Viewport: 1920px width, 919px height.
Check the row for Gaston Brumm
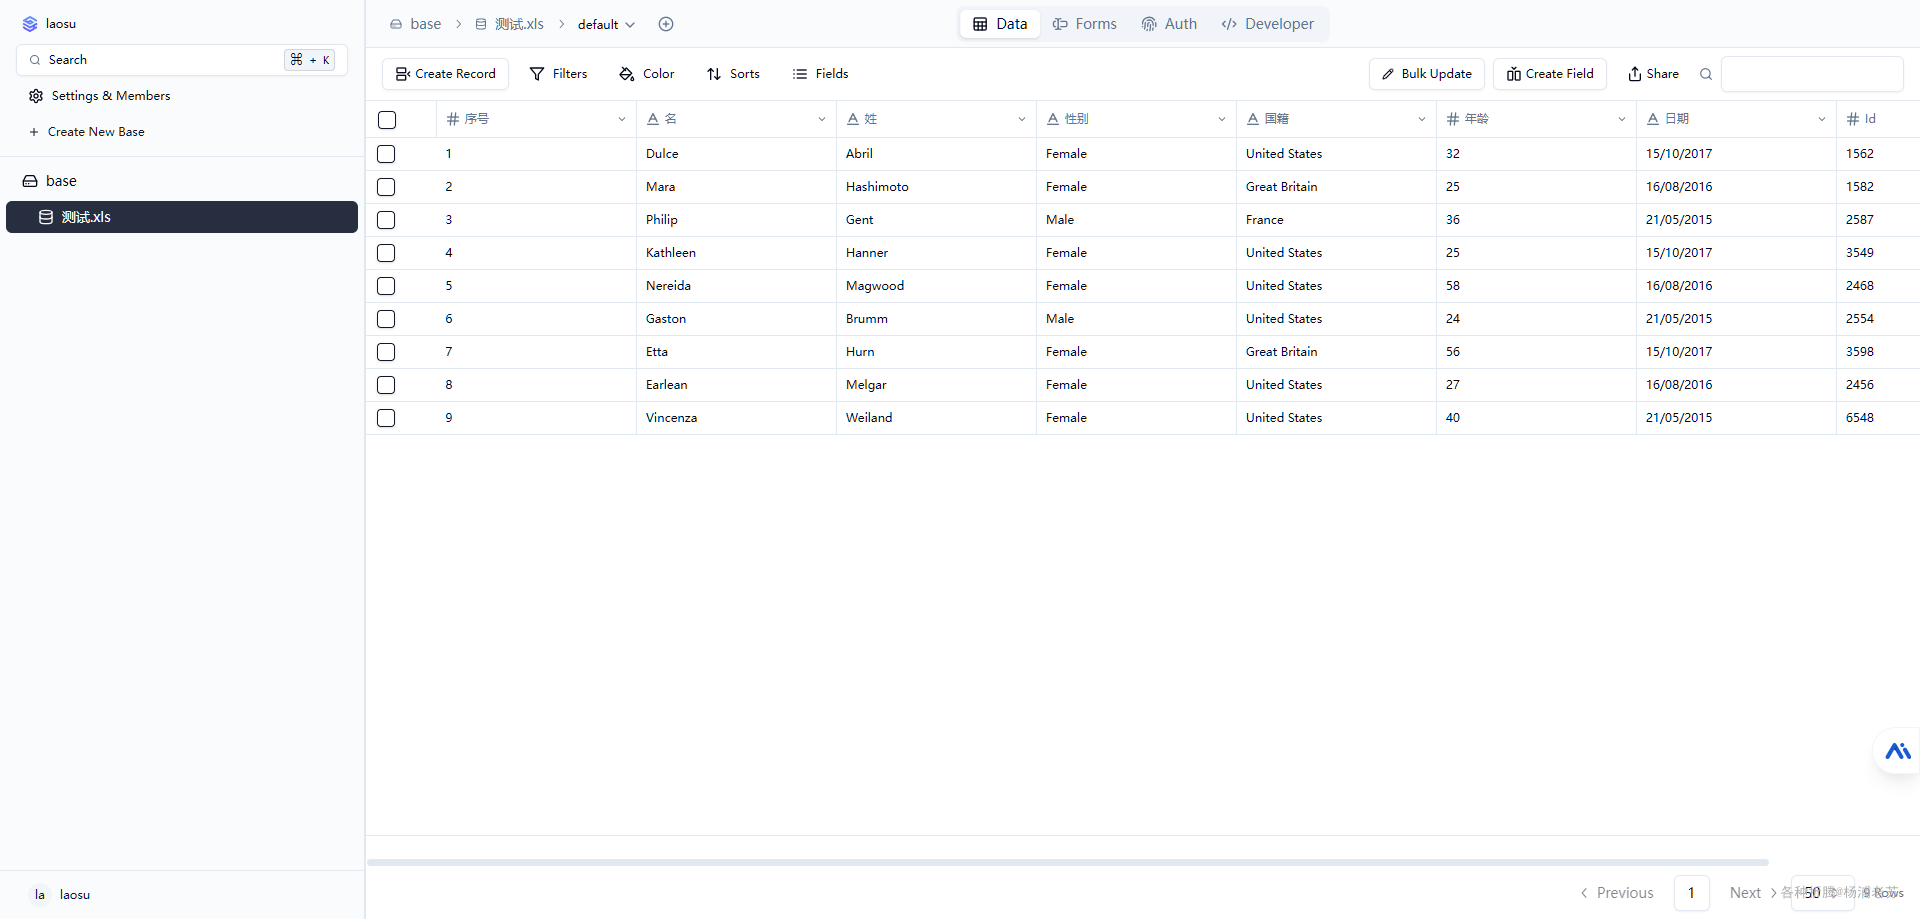tap(386, 319)
